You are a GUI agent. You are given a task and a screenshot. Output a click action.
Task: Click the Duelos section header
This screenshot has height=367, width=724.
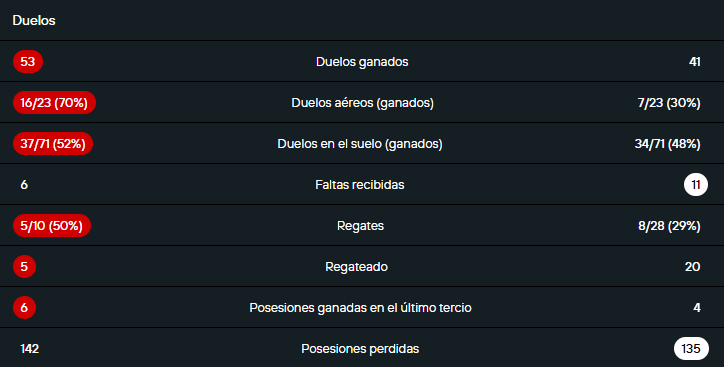(x=34, y=20)
